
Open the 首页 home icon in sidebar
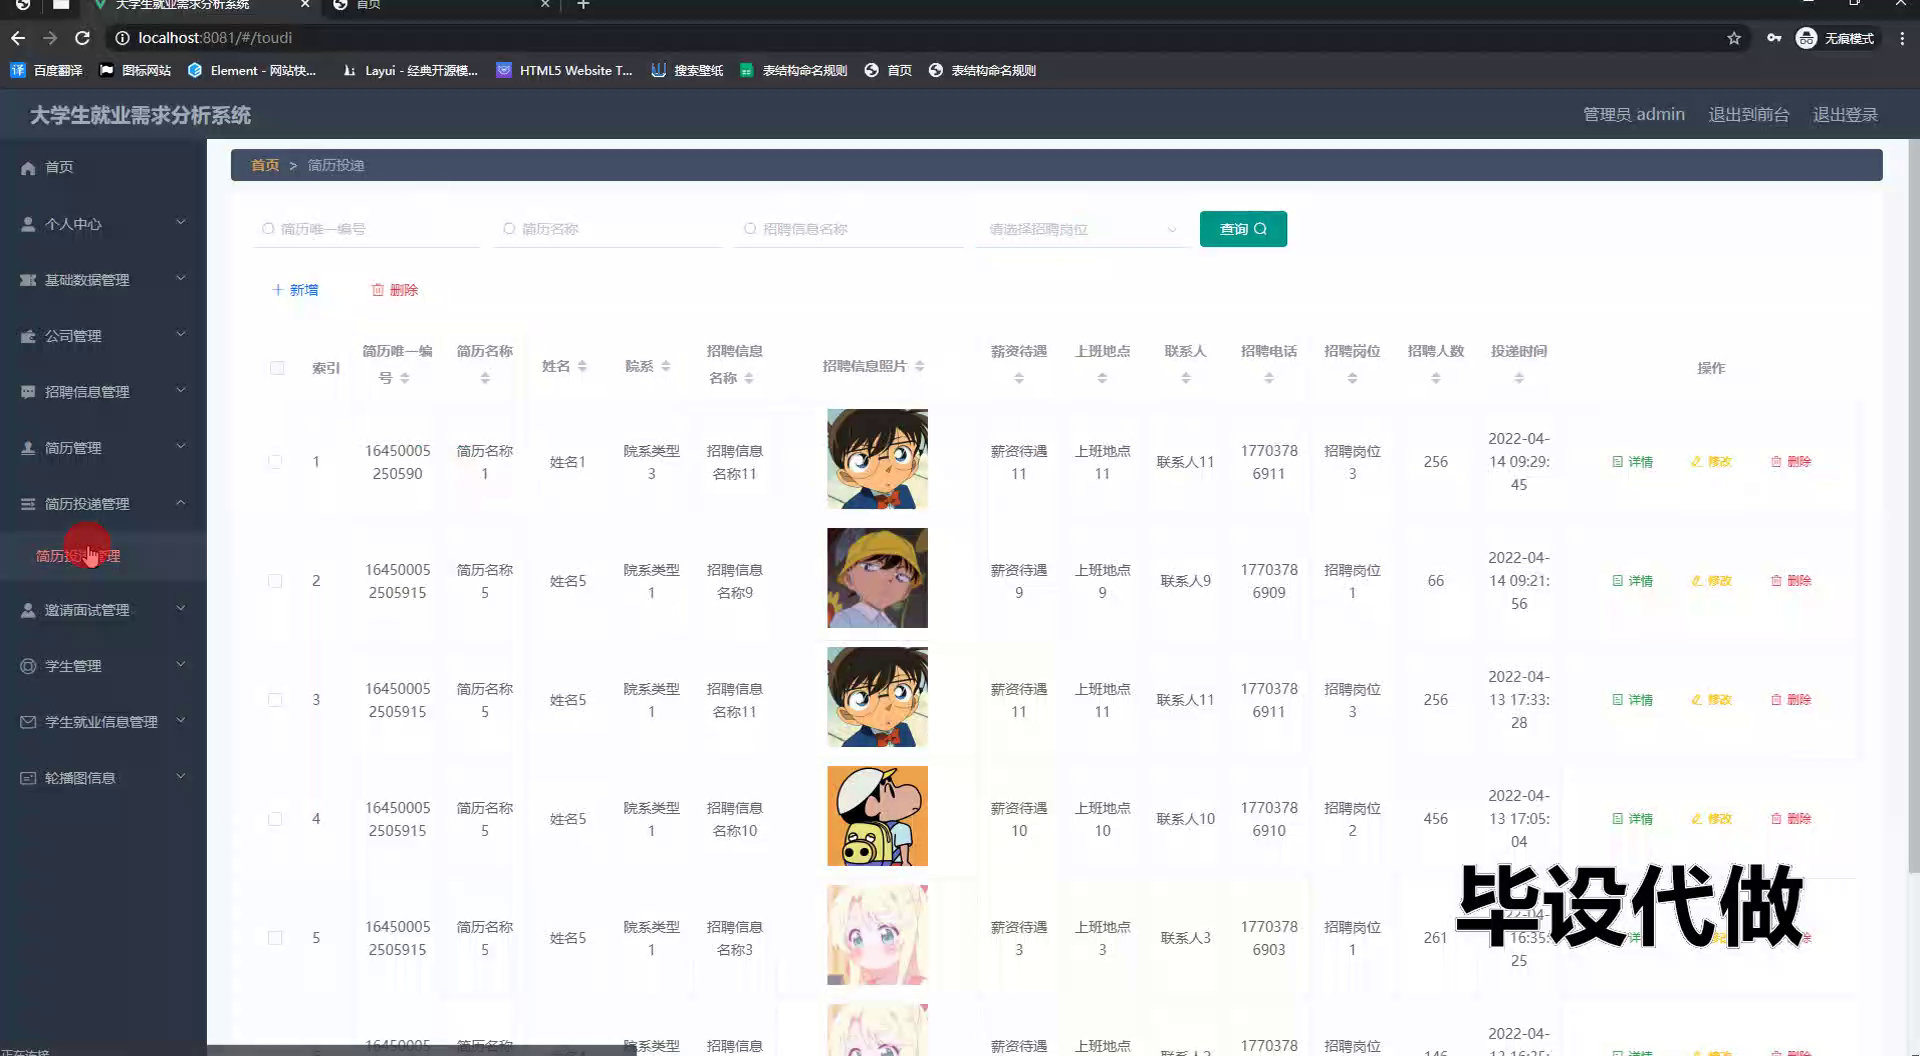tap(28, 168)
